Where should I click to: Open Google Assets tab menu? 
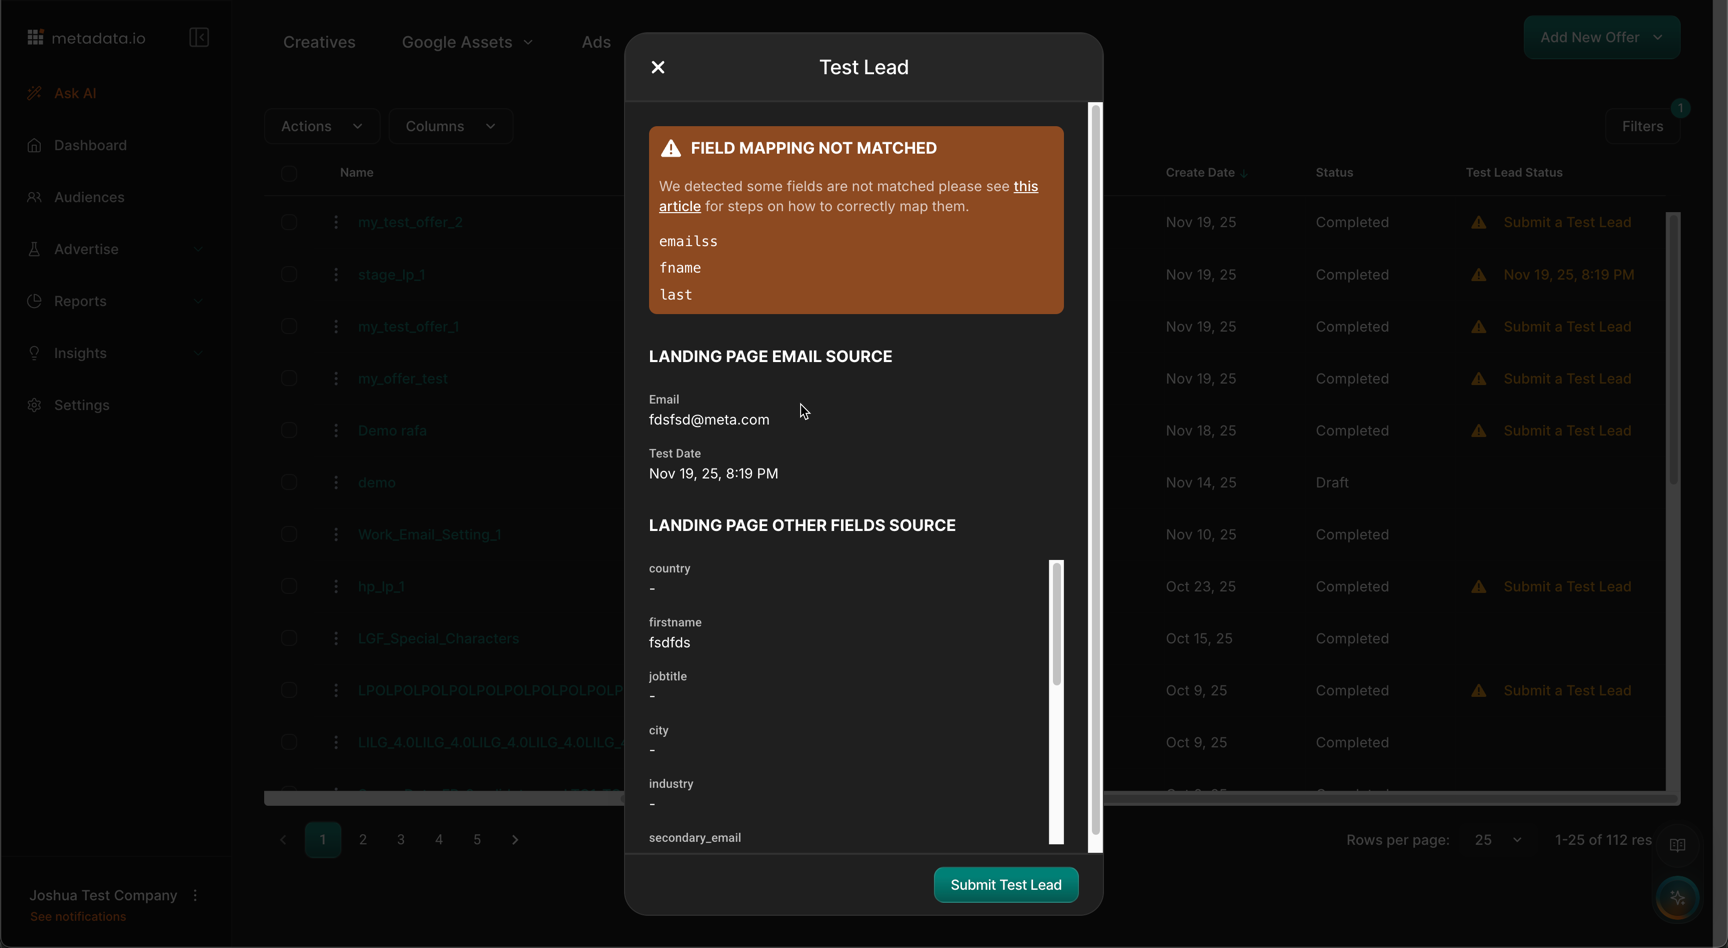coord(467,42)
